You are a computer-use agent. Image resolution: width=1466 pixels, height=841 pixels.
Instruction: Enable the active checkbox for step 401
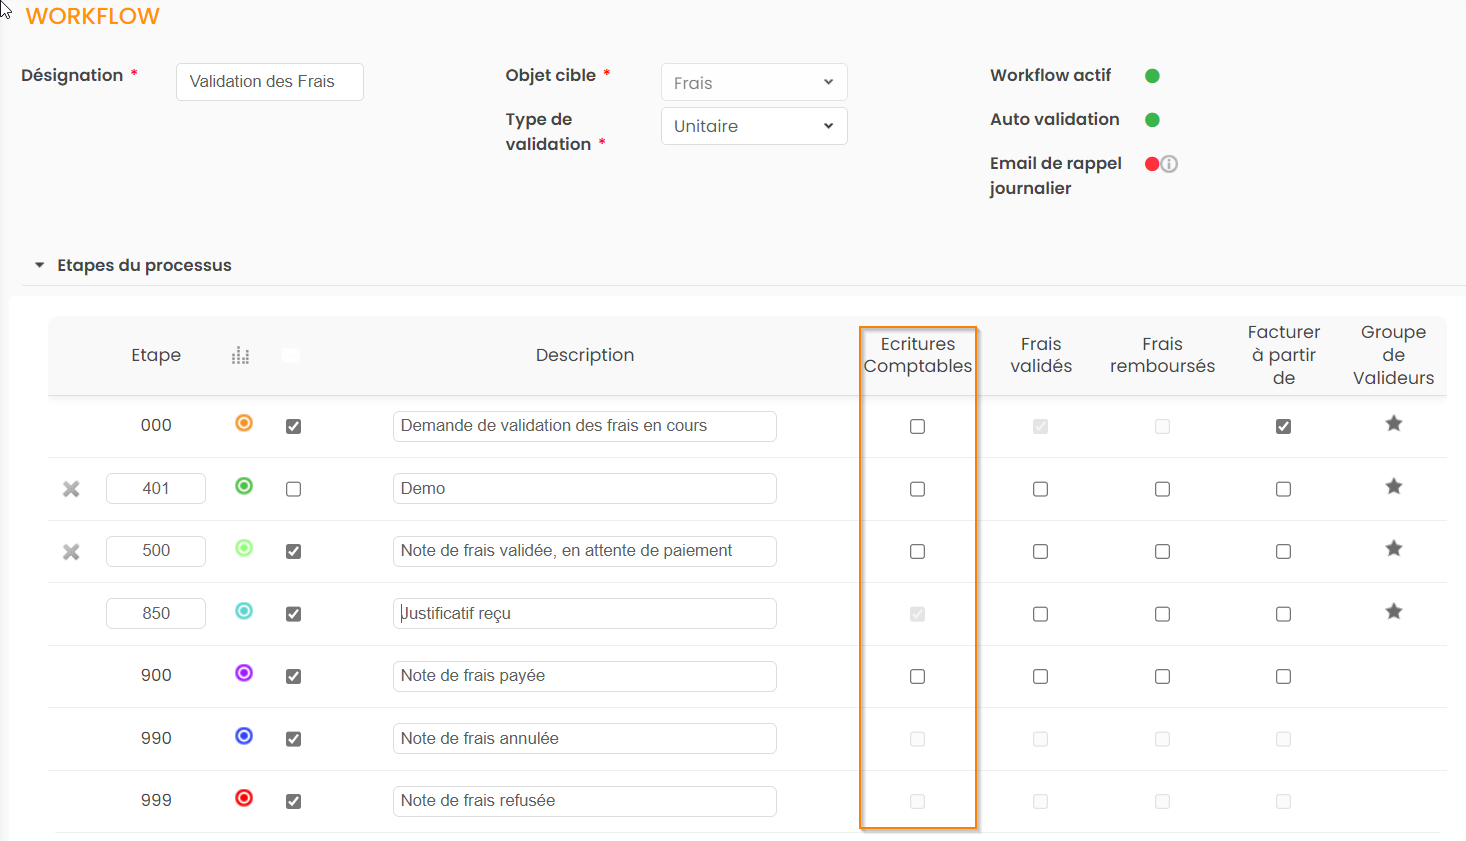click(x=293, y=489)
